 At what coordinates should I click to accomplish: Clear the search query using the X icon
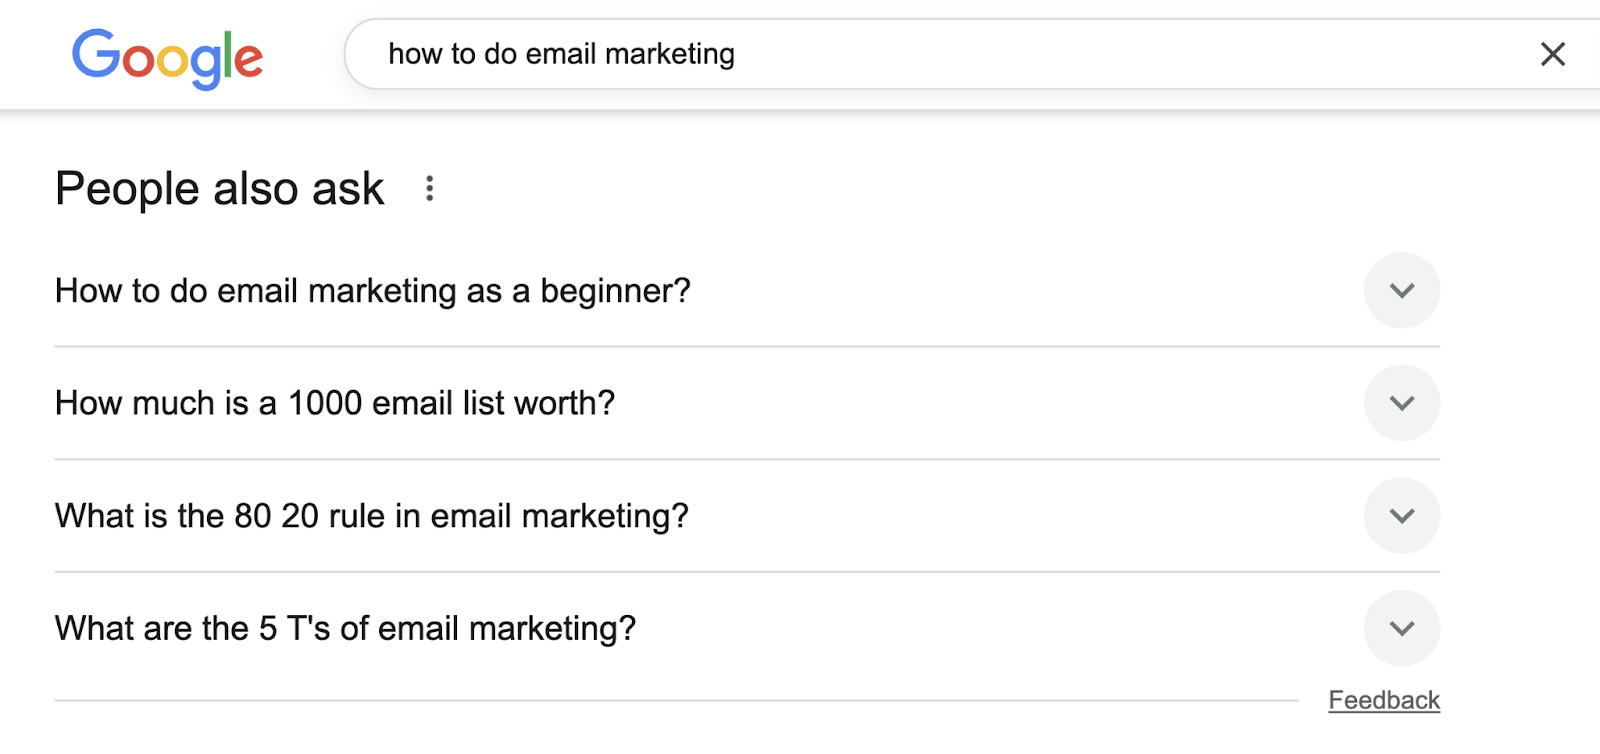(x=1551, y=55)
